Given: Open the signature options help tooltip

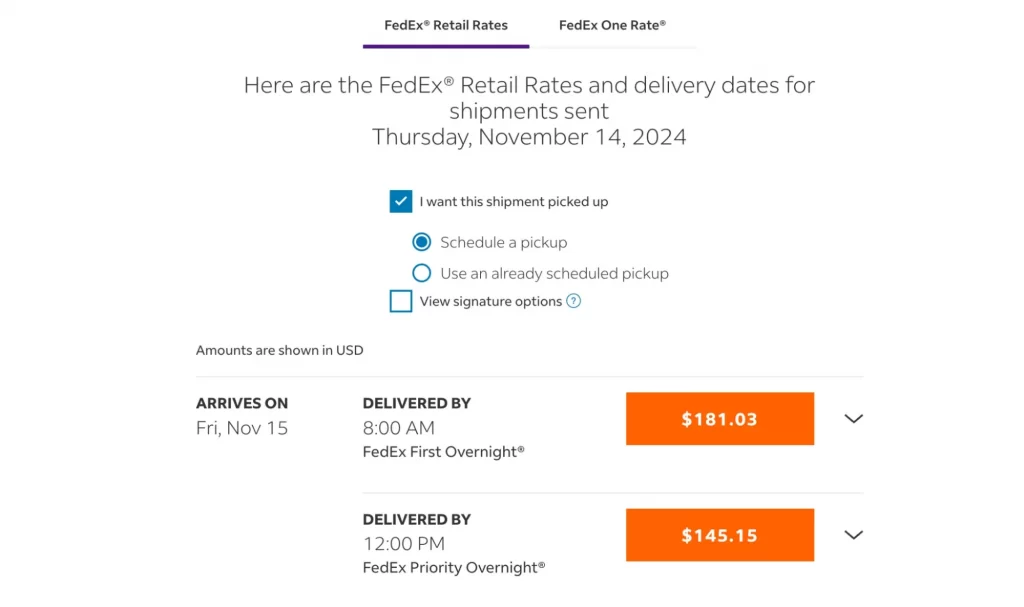Looking at the screenshot, I should [x=571, y=301].
